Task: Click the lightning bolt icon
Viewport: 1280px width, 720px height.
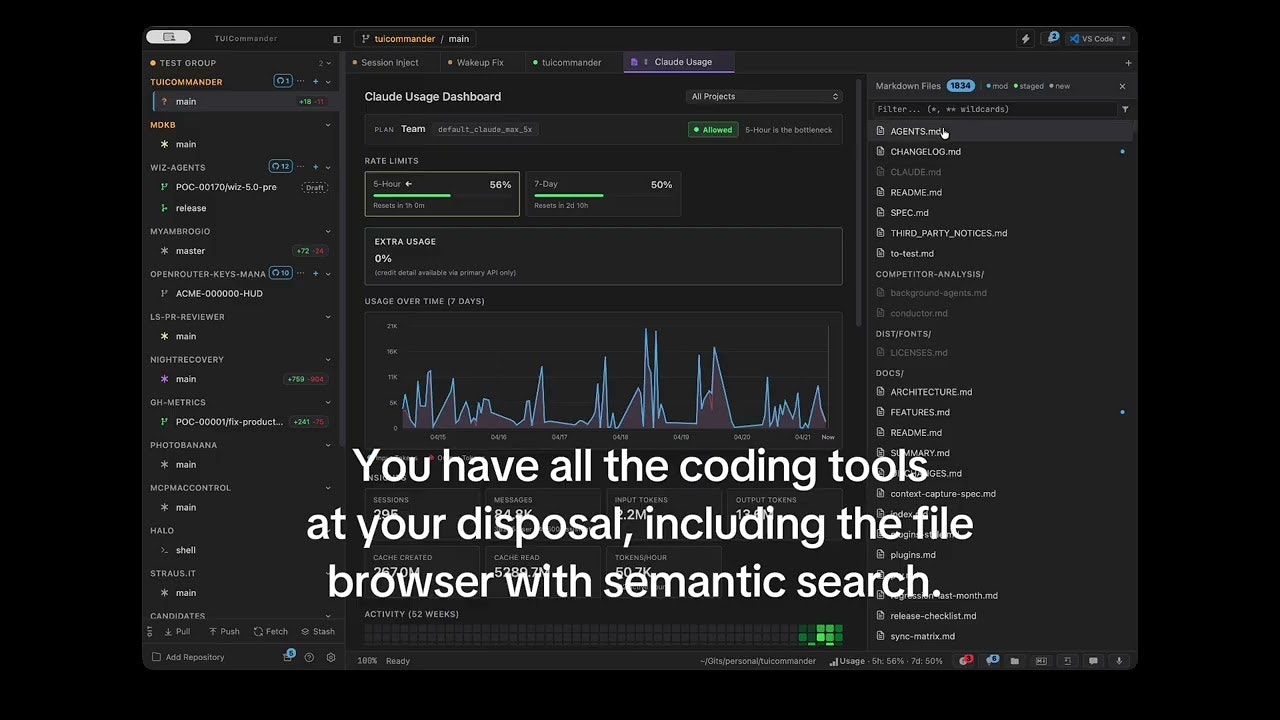Action: pos(1025,39)
